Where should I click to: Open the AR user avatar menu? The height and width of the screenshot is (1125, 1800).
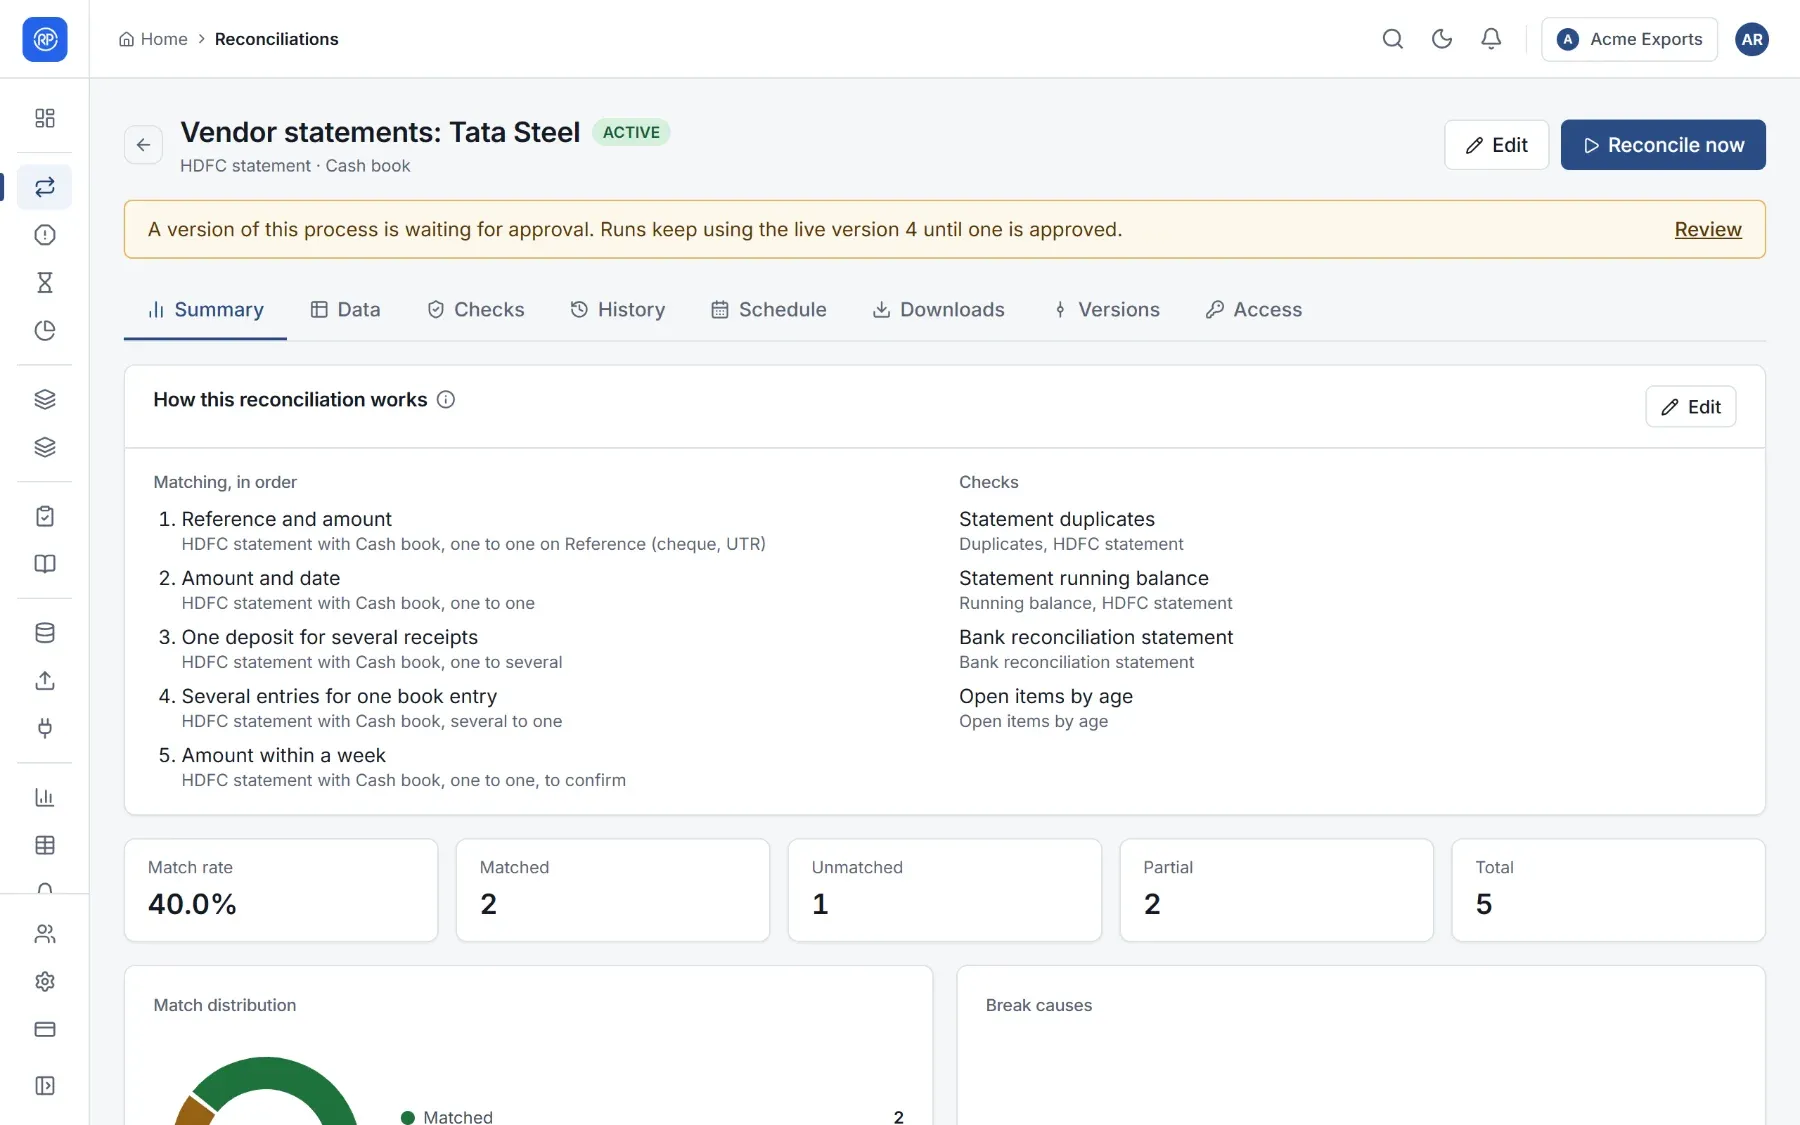pyautogui.click(x=1751, y=39)
